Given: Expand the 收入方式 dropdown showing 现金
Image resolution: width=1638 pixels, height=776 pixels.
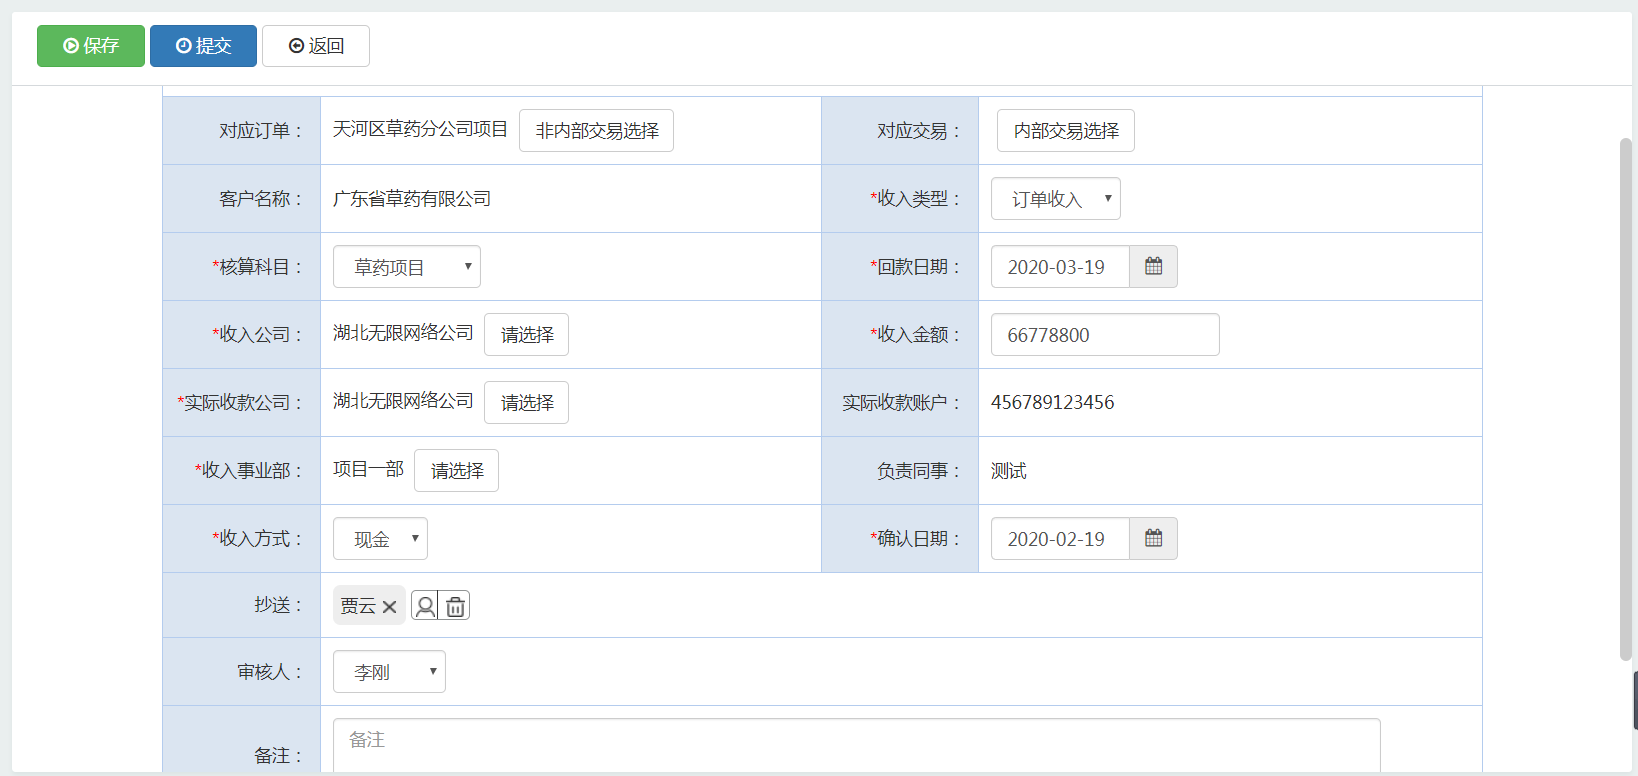Looking at the screenshot, I should pyautogui.click(x=380, y=539).
